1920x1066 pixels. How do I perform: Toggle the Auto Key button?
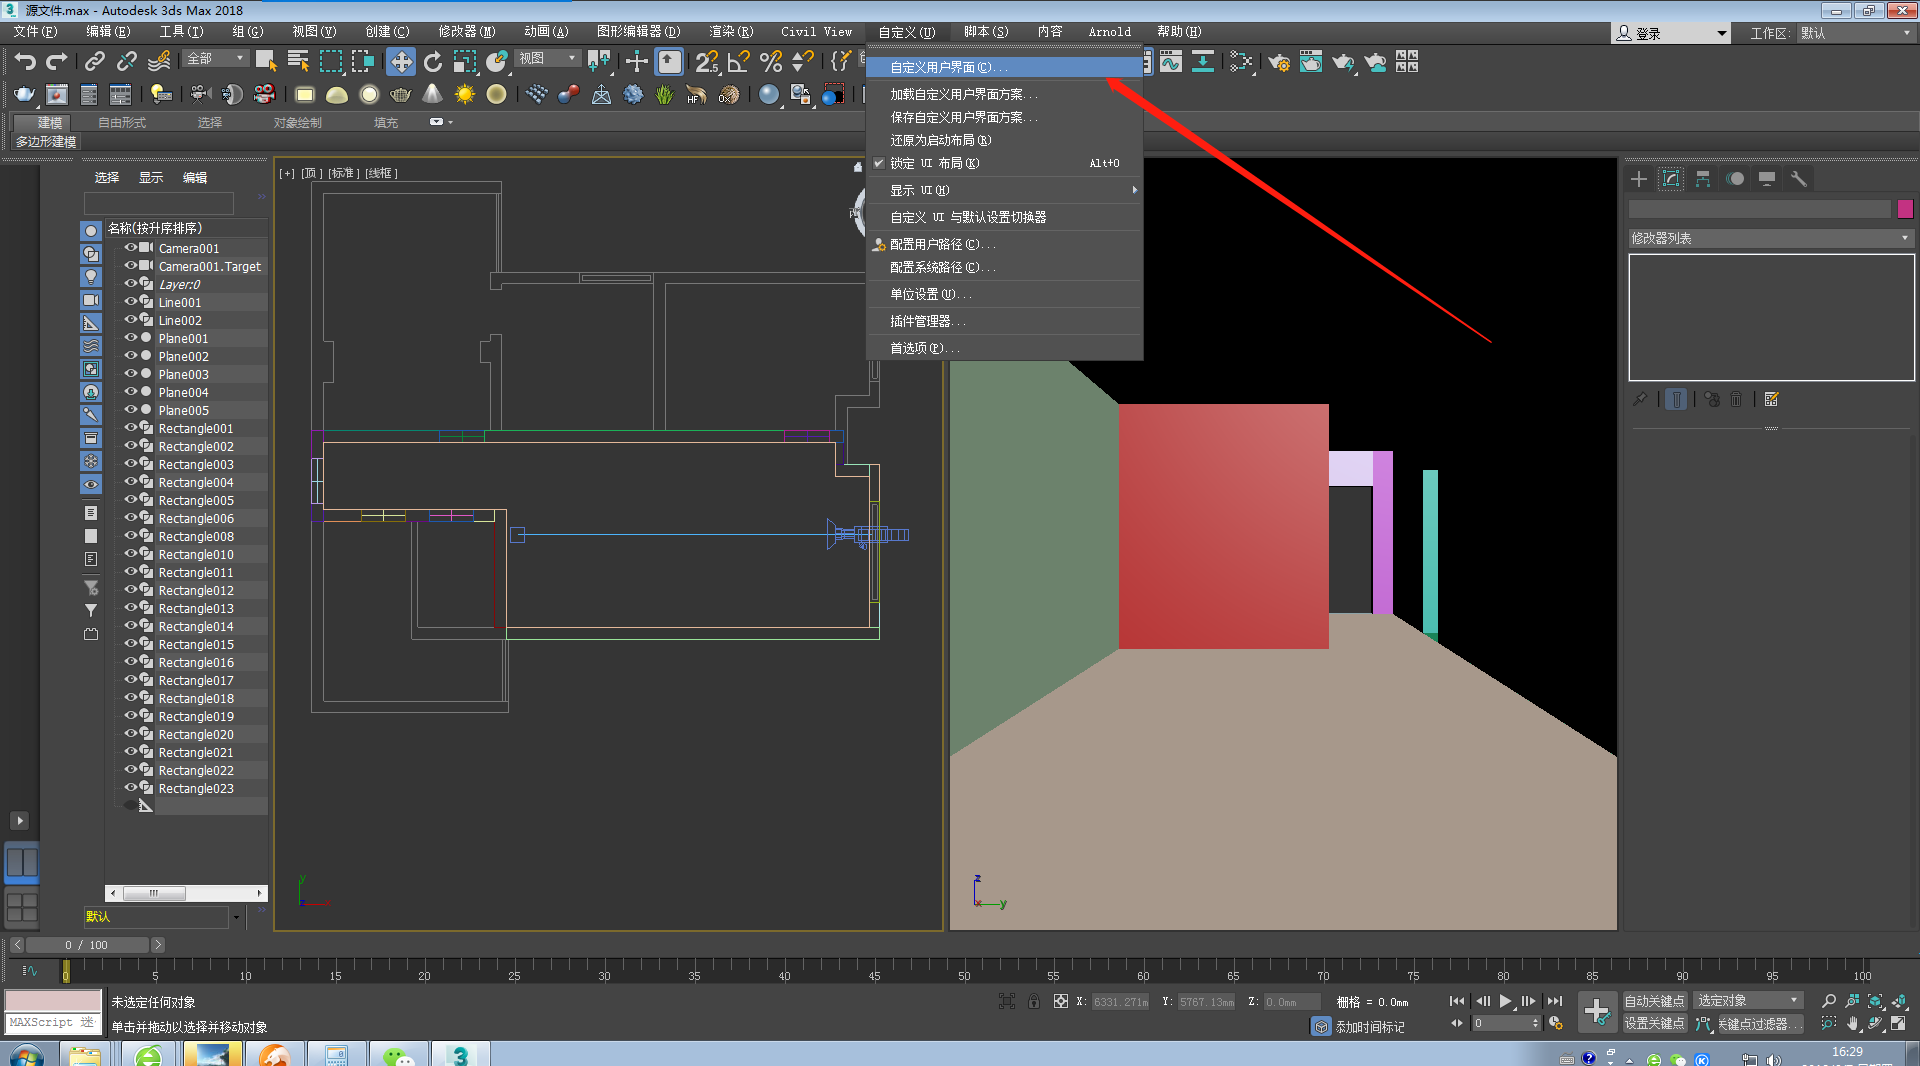[1654, 1000]
